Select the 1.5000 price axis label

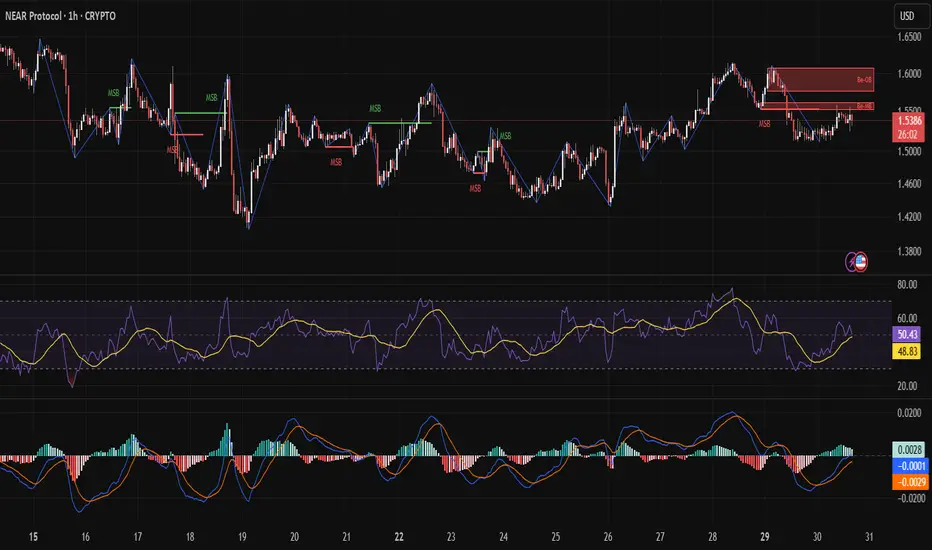pyautogui.click(x=909, y=152)
